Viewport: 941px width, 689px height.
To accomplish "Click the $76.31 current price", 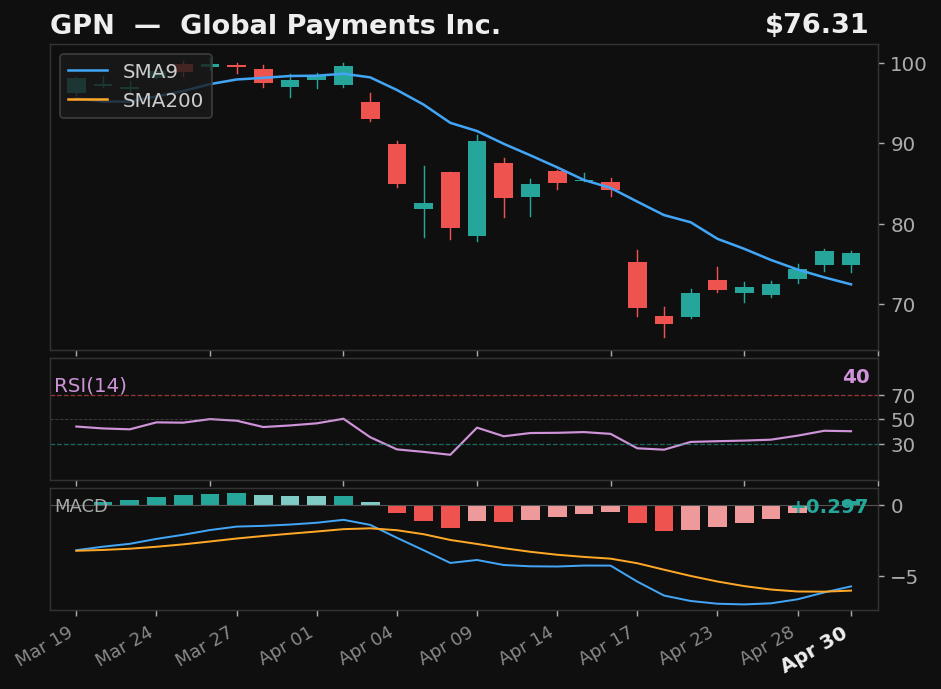I will tap(816, 25).
